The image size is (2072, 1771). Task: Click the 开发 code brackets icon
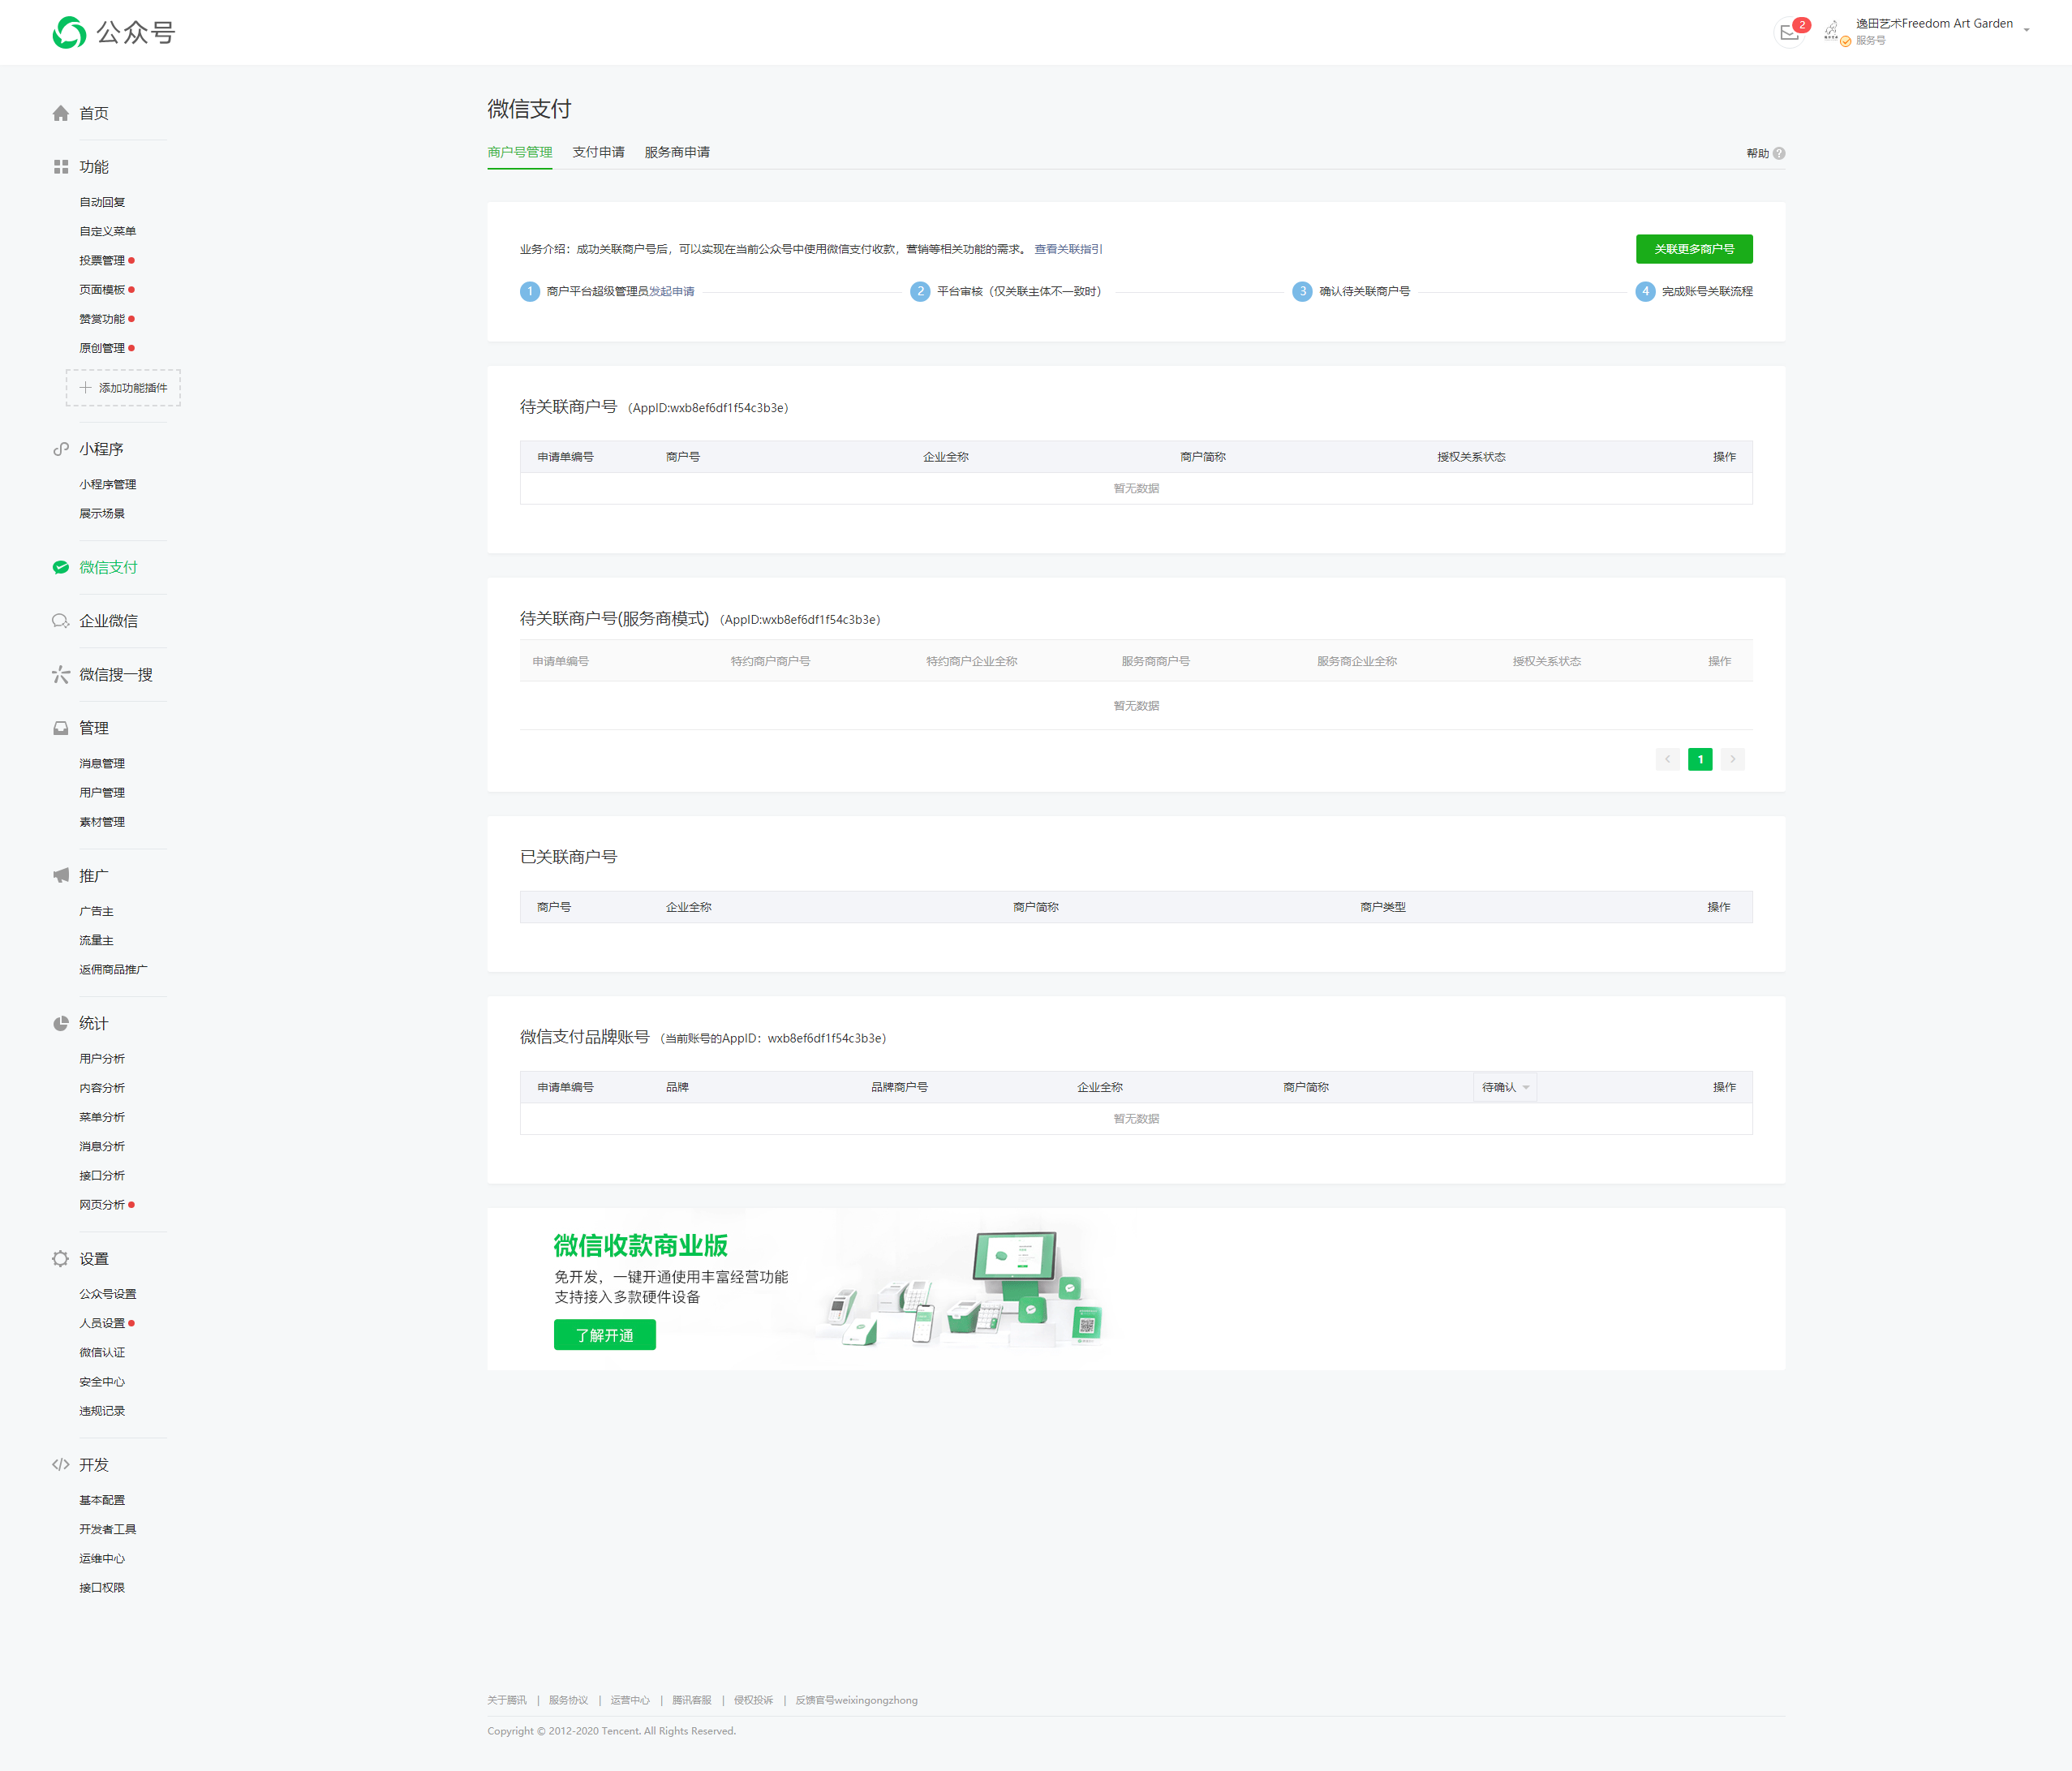(x=61, y=1465)
